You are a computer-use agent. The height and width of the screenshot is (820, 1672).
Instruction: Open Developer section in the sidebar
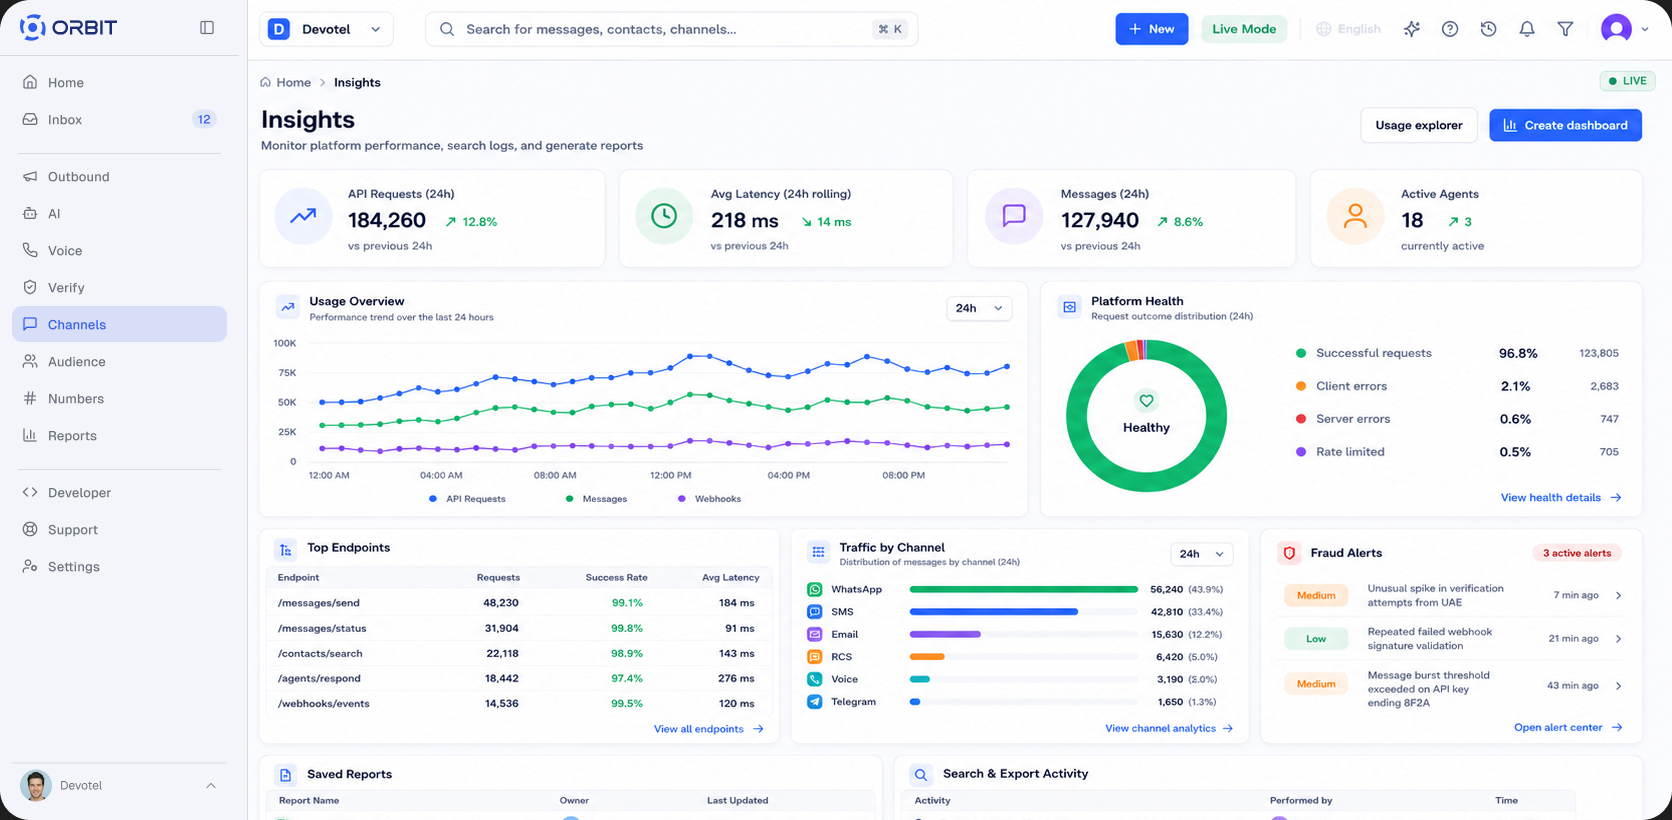tap(119, 493)
